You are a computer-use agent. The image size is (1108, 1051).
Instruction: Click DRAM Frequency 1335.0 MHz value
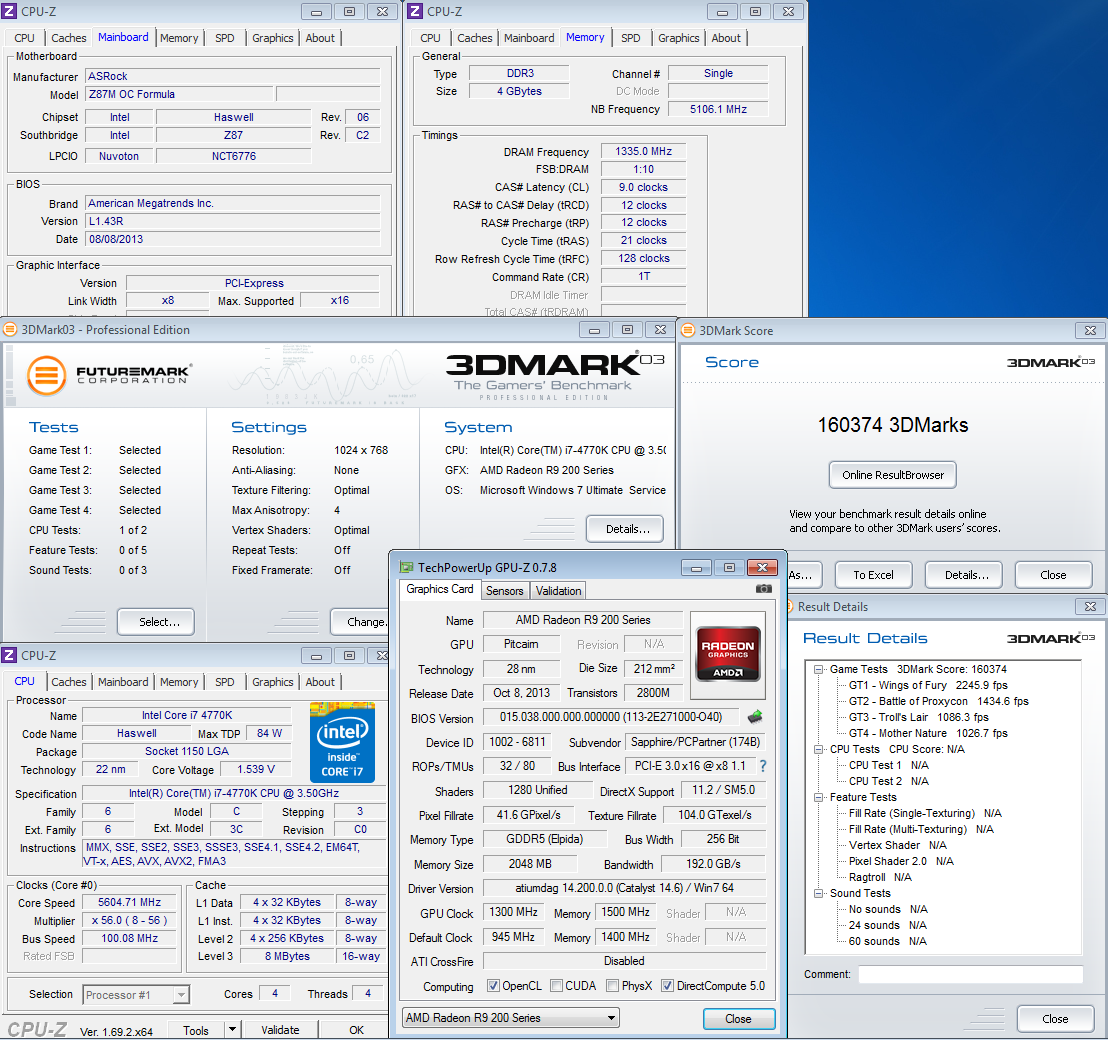643,151
